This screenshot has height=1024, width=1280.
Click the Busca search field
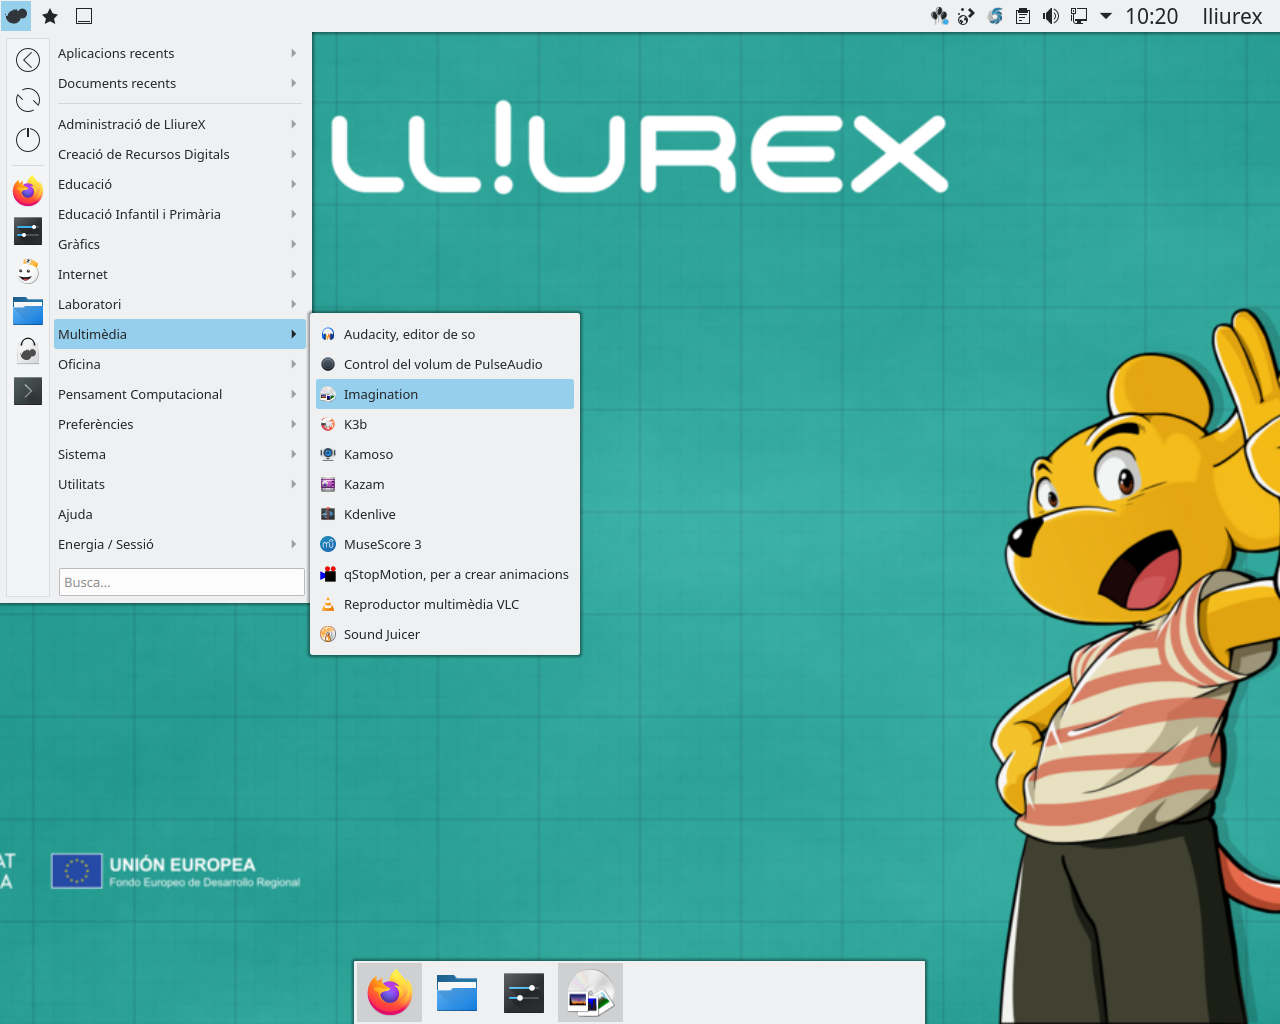click(181, 582)
